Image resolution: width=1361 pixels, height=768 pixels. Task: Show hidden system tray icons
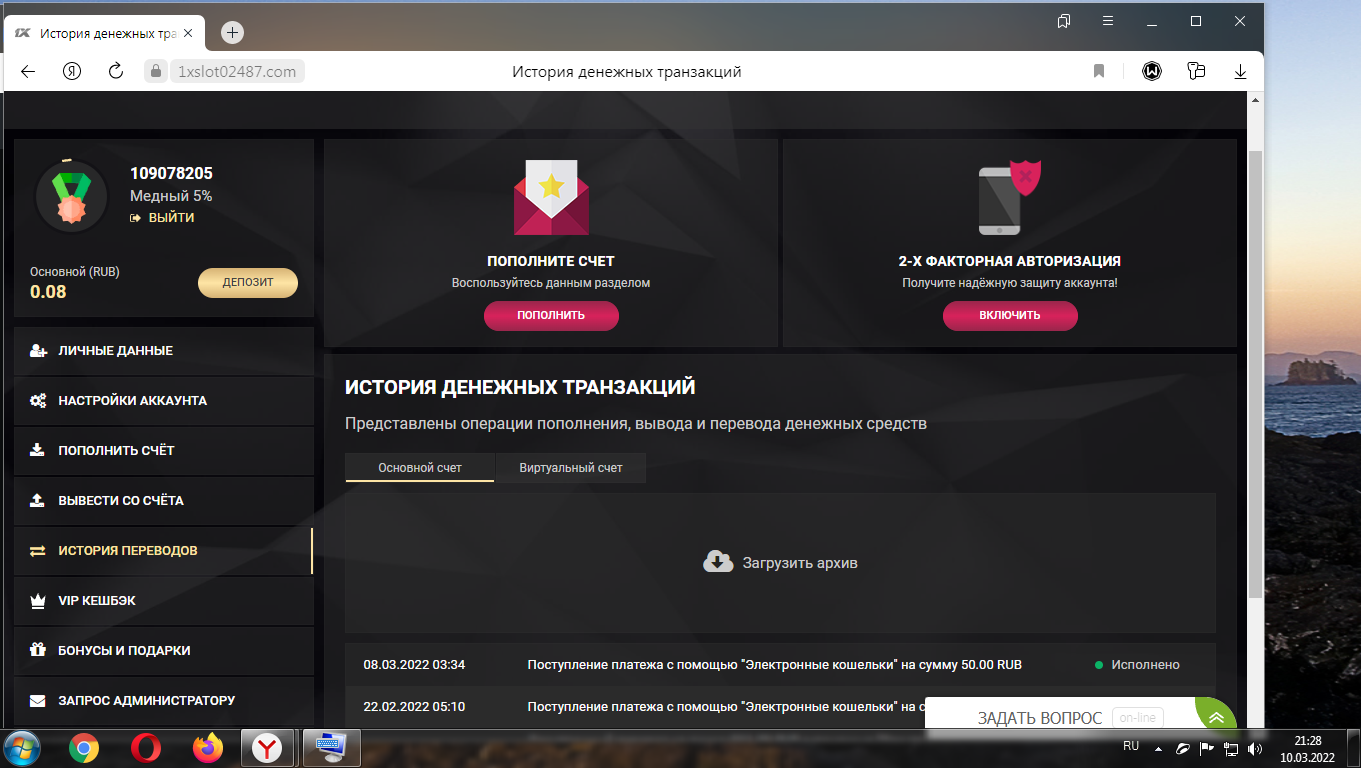(1159, 748)
